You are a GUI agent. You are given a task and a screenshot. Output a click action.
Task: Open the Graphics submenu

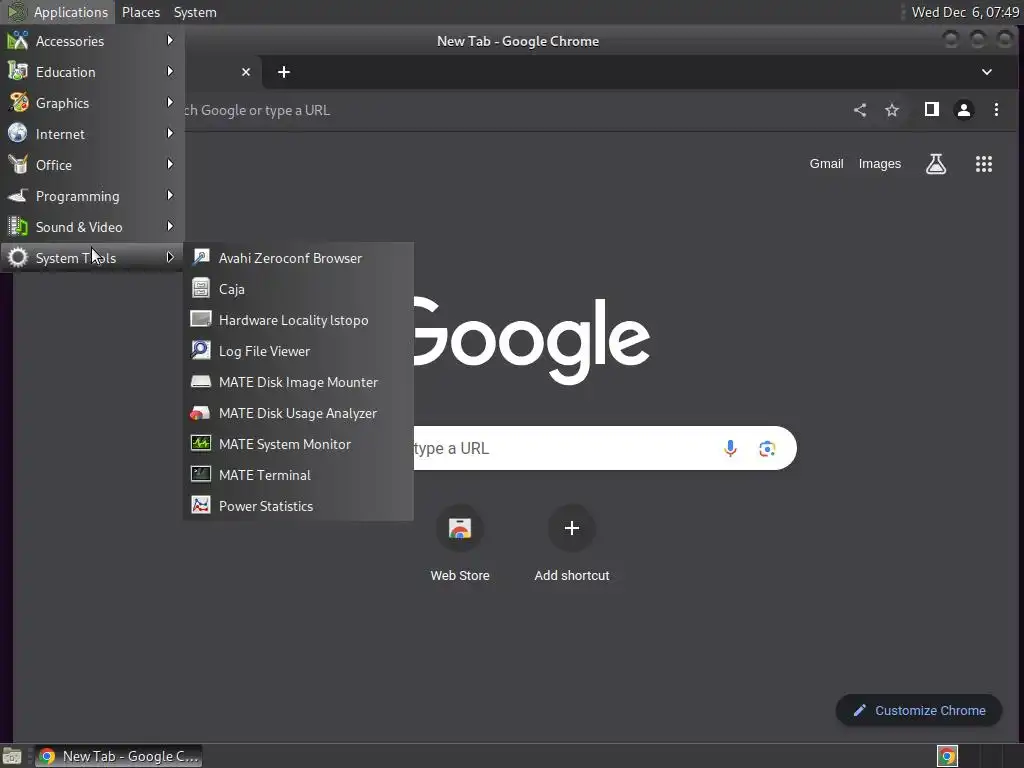92,103
